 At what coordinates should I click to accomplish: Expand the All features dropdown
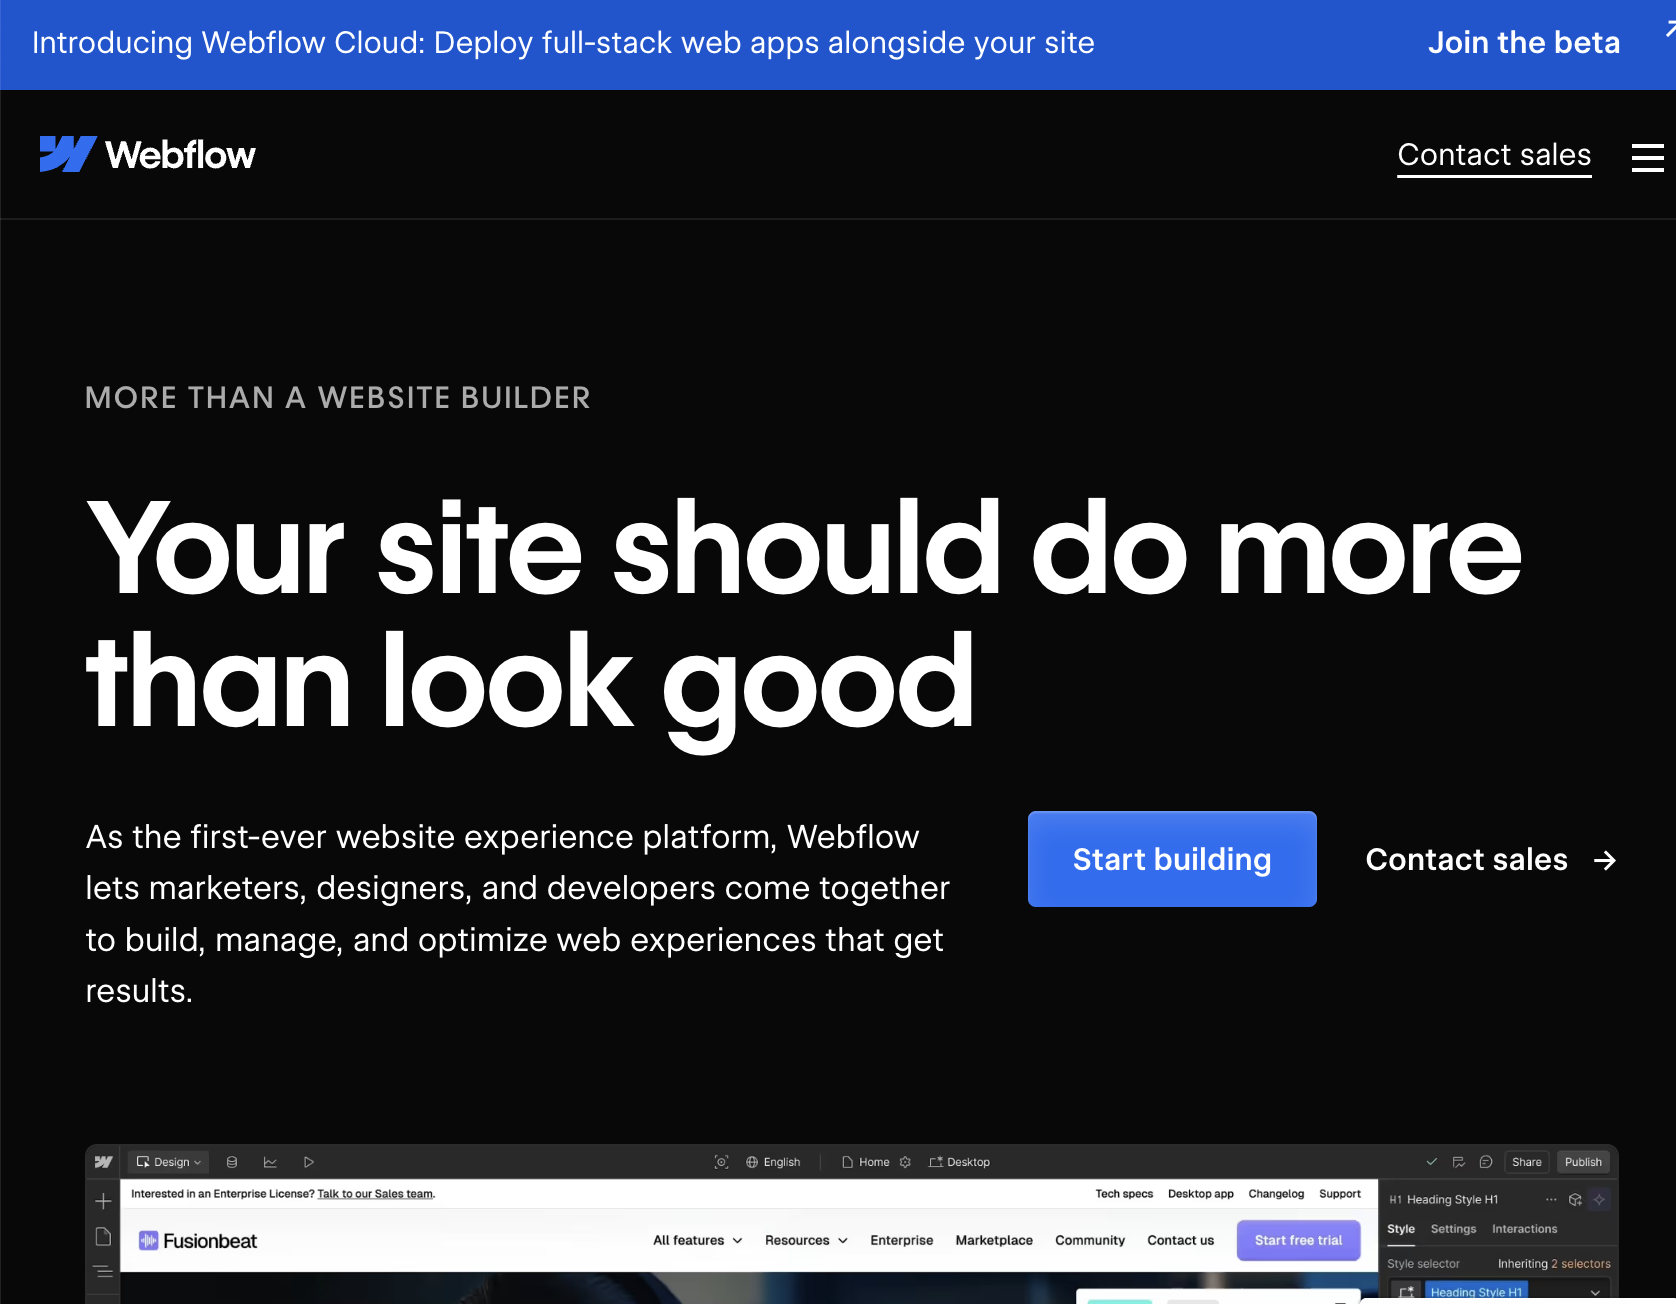698,1240
